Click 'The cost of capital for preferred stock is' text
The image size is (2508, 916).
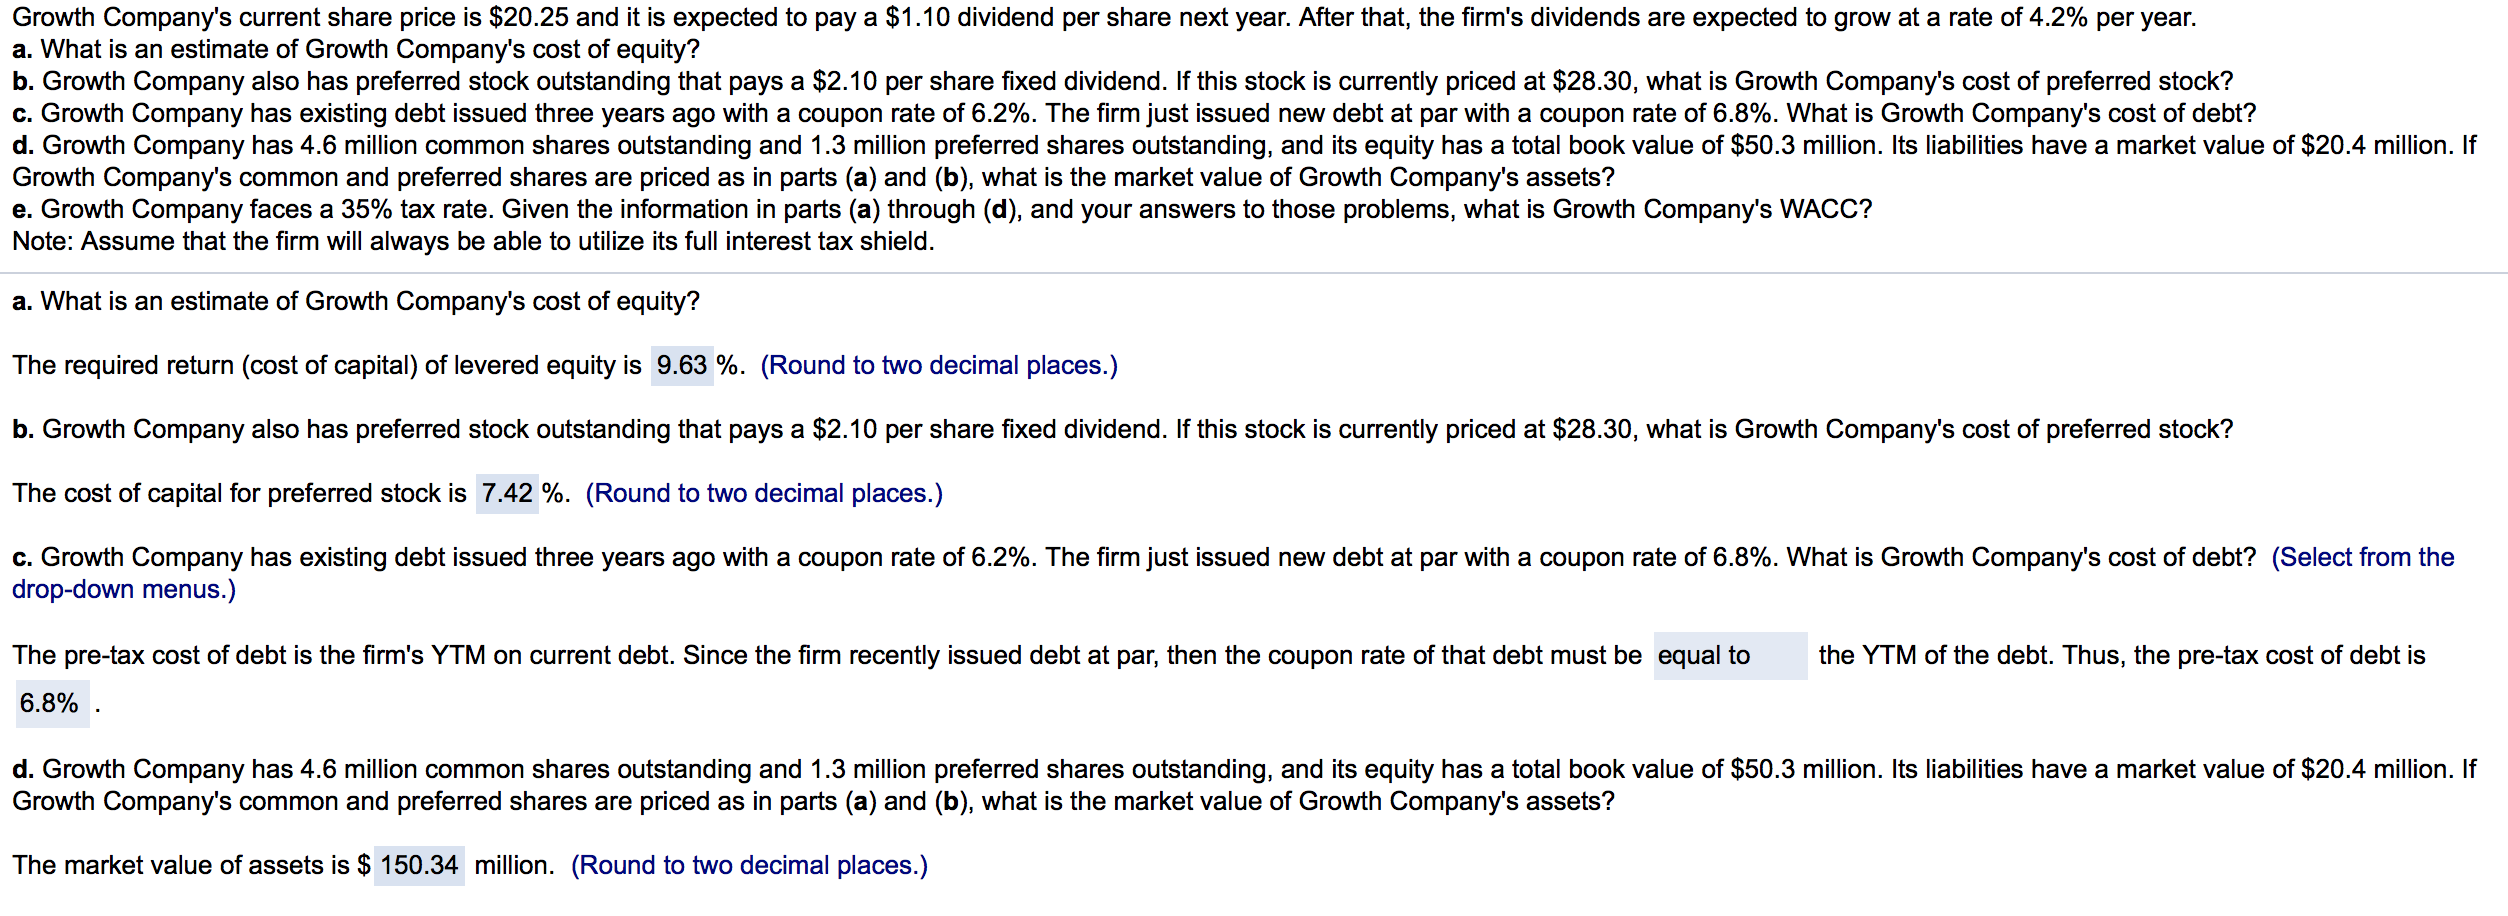[239, 494]
